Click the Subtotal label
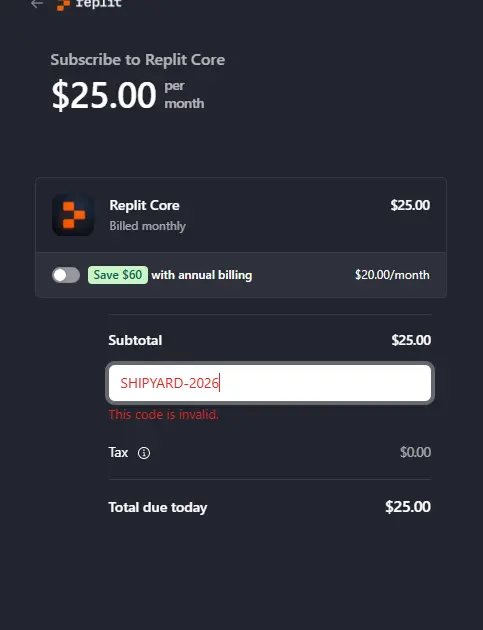 pos(135,340)
